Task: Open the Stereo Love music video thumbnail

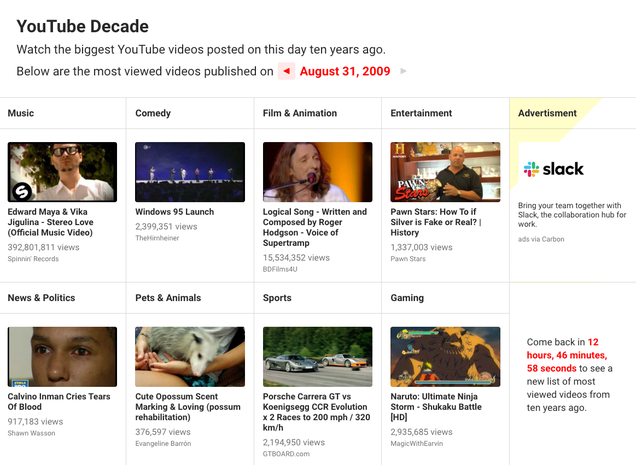Action: pos(62,172)
